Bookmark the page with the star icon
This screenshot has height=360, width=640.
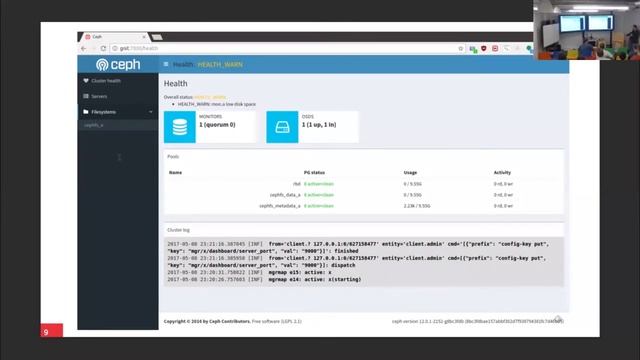(x=461, y=49)
